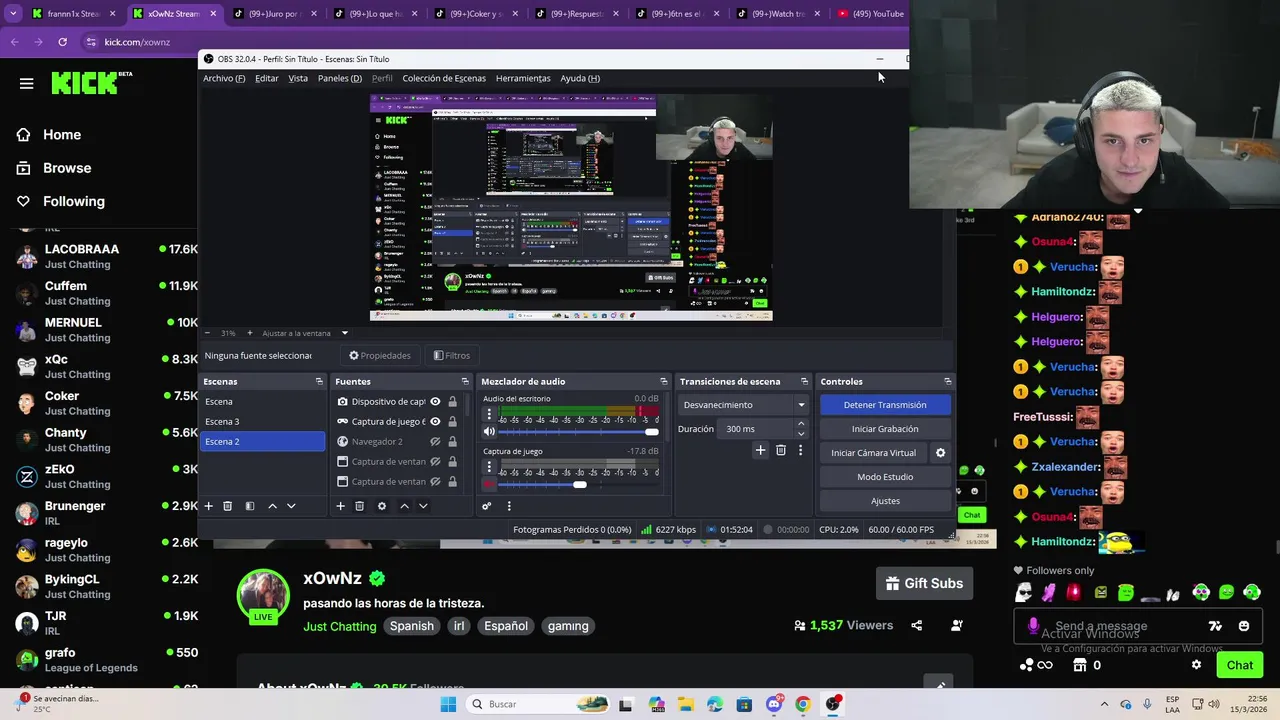Unlock Captura de juego source lock

pyautogui.click(x=452, y=422)
